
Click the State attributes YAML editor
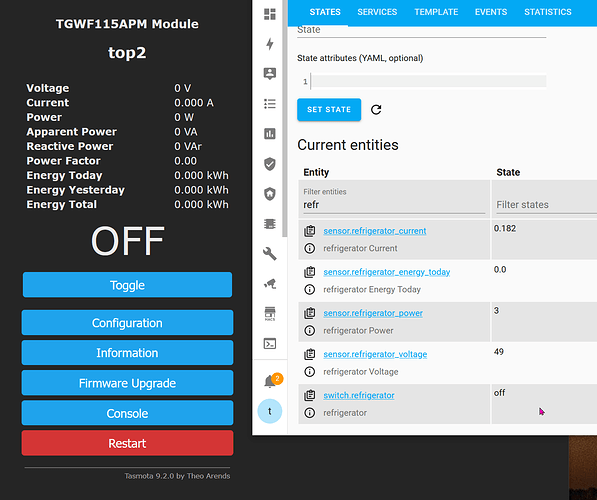point(428,81)
